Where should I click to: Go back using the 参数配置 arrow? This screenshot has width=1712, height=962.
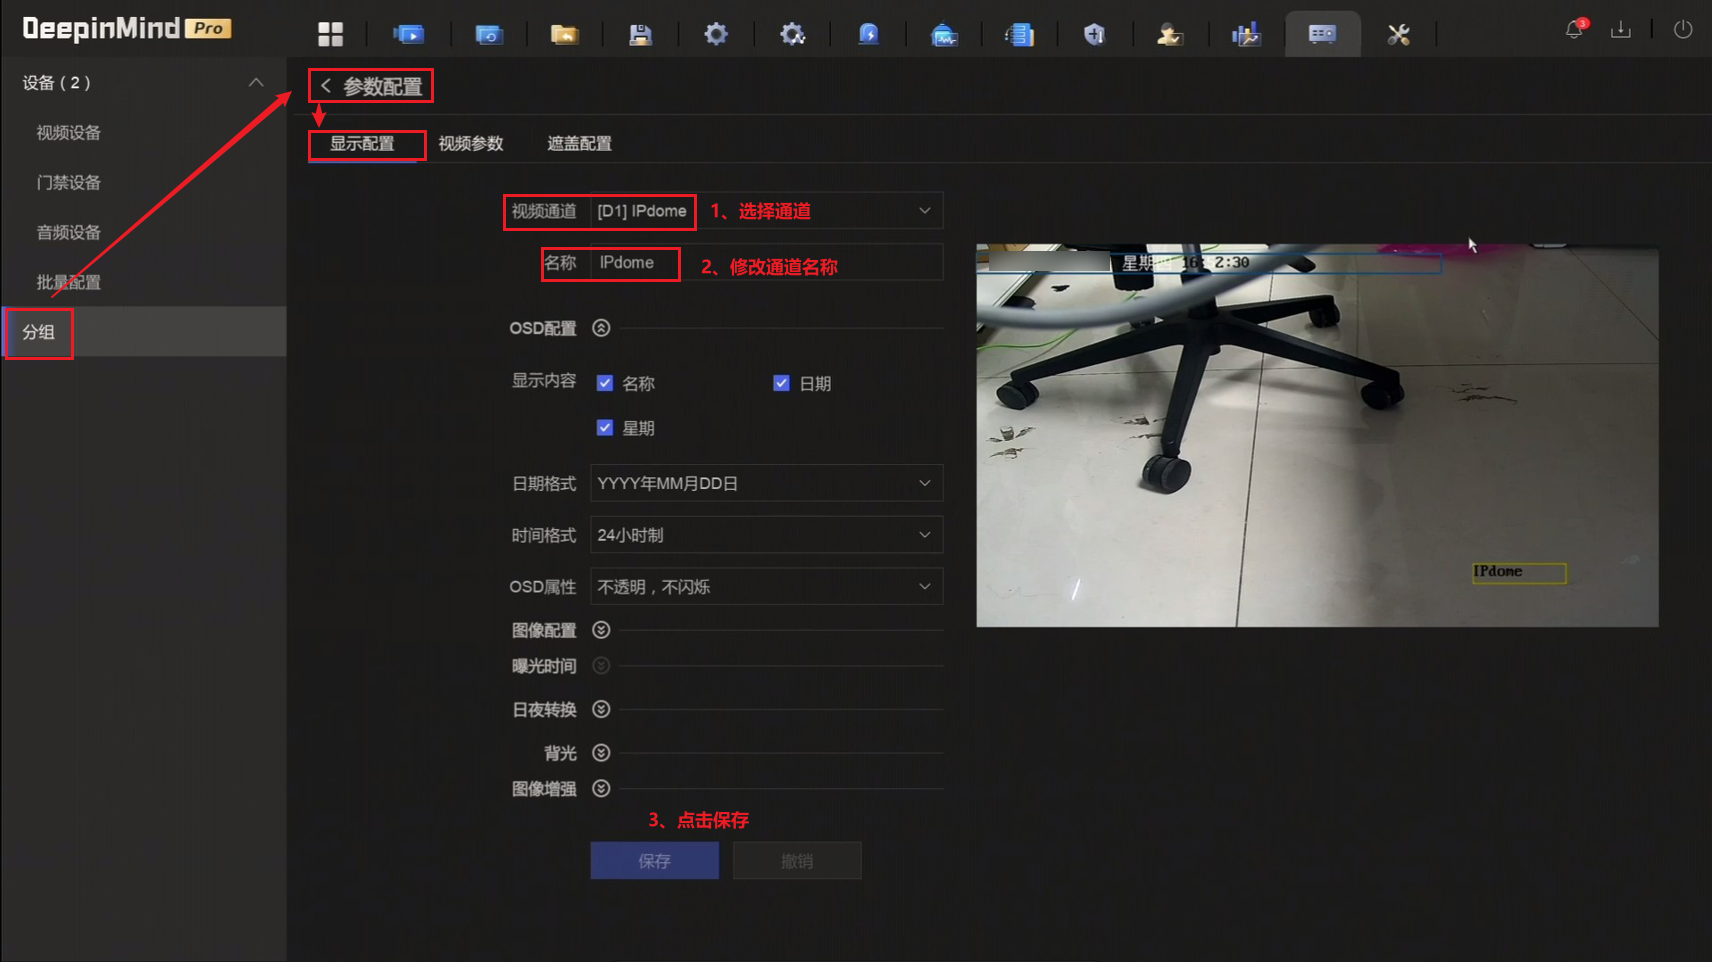pyautogui.click(x=326, y=86)
